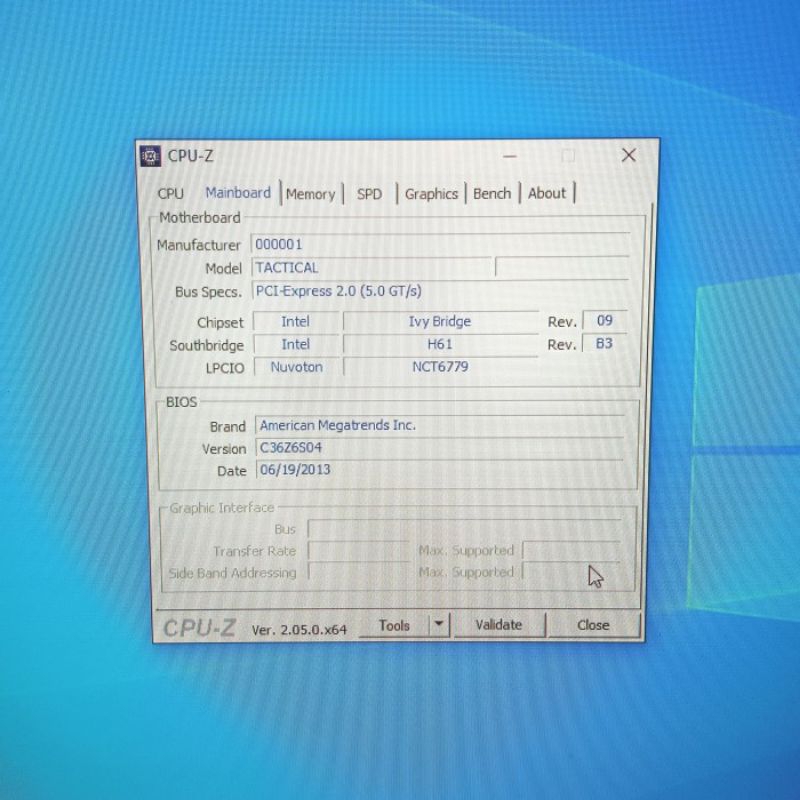Viewport: 800px width, 800px height.
Task: Select the Mainboard tab
Action: pos(238,193)
